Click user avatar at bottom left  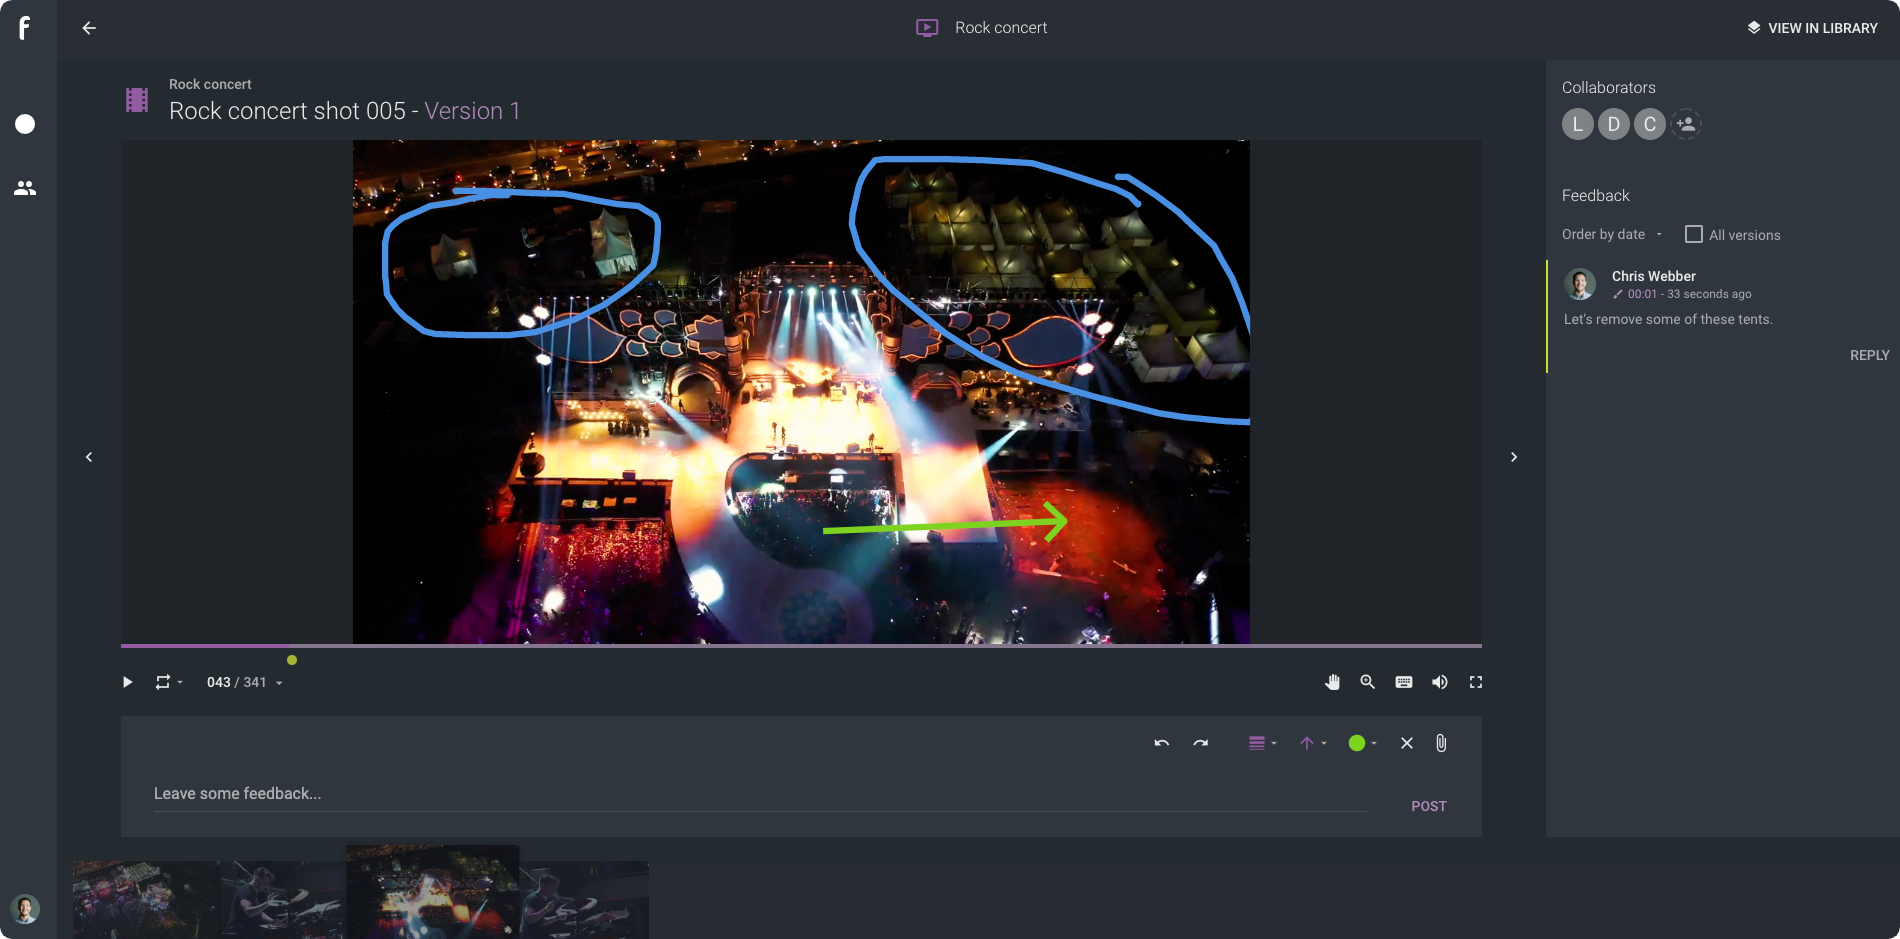[25, 909]
